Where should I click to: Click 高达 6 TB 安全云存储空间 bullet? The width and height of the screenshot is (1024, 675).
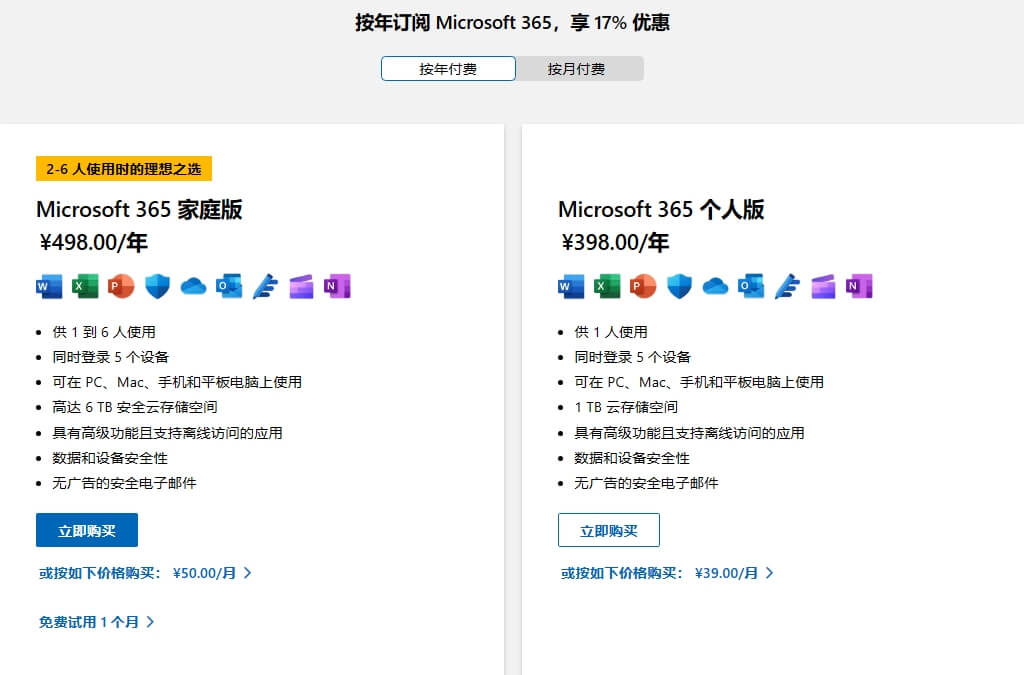click(x=135, y=407)
